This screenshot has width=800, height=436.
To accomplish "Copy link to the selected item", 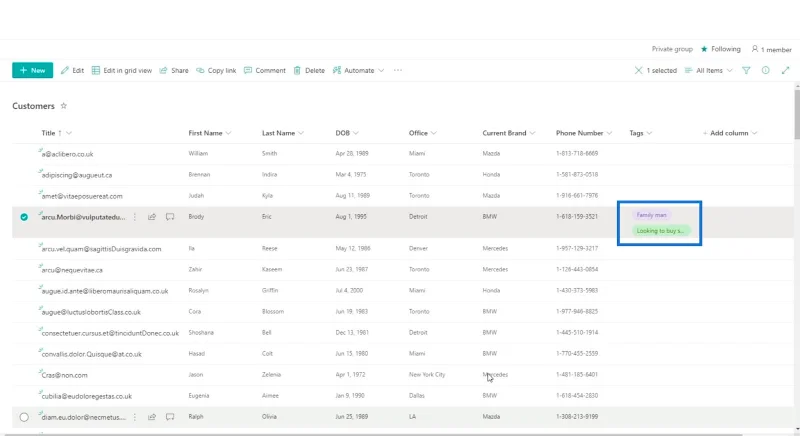I will click(x=216, y=70).
